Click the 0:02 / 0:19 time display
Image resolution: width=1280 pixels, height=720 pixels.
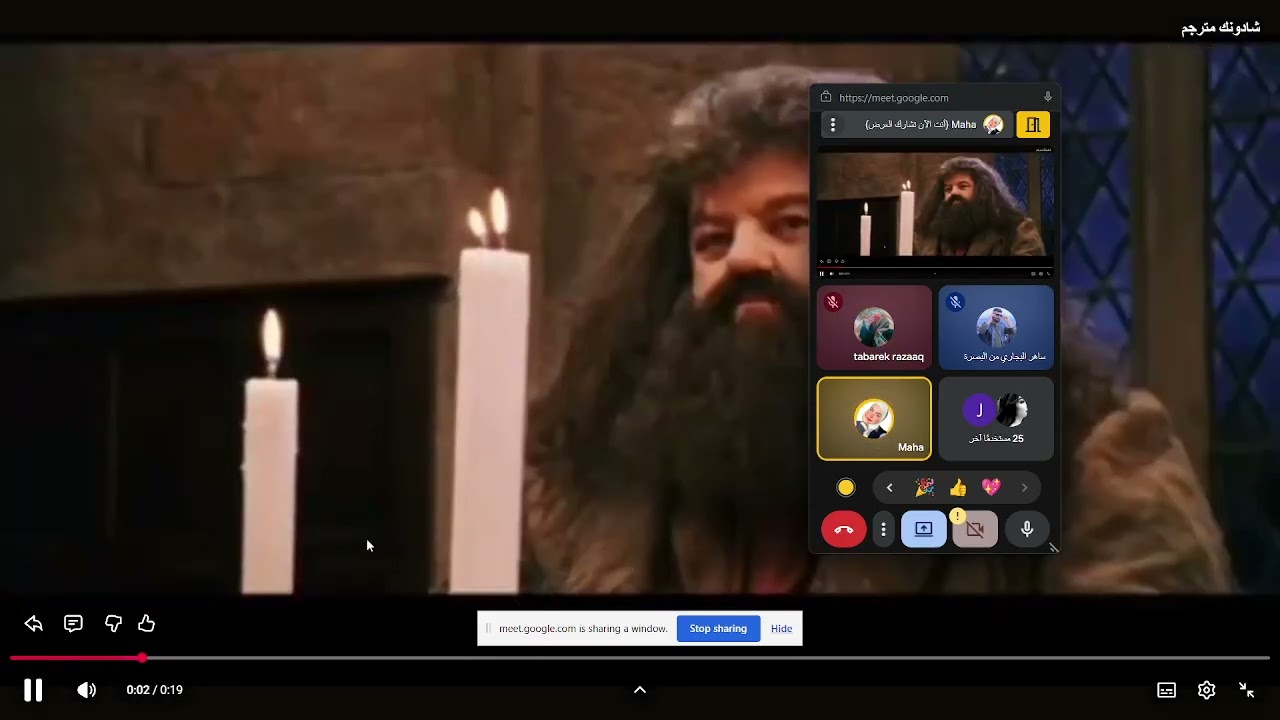click(x=155, y=690)
